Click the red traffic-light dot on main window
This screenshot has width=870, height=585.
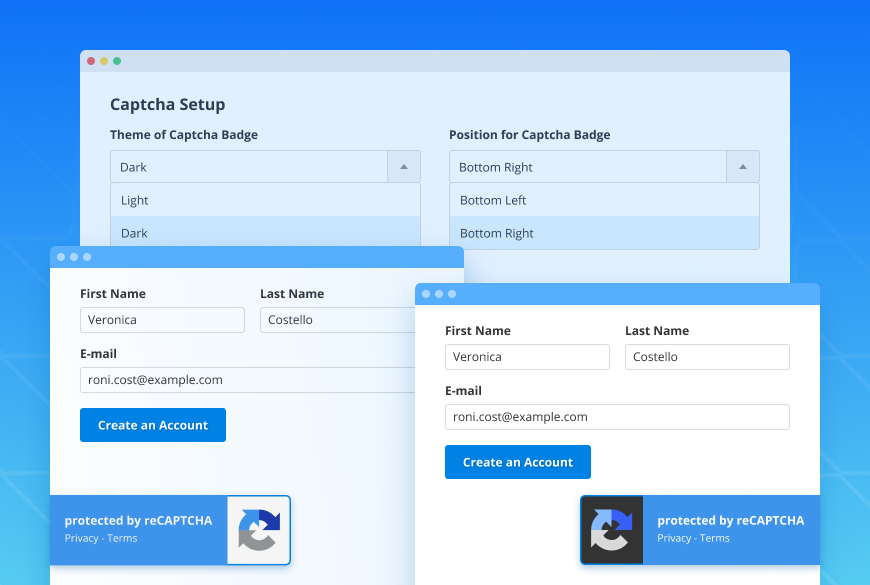[91, 61]
